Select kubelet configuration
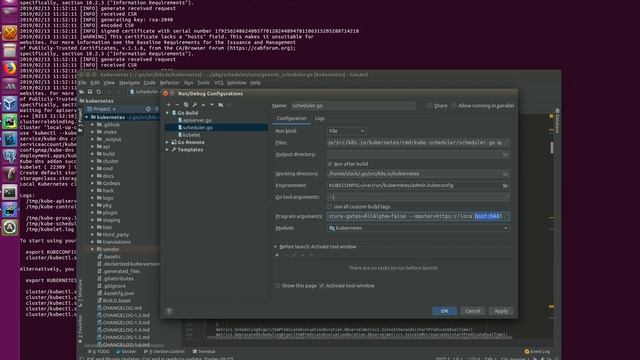Screen dimensions: 640x360 pos(191,135)
